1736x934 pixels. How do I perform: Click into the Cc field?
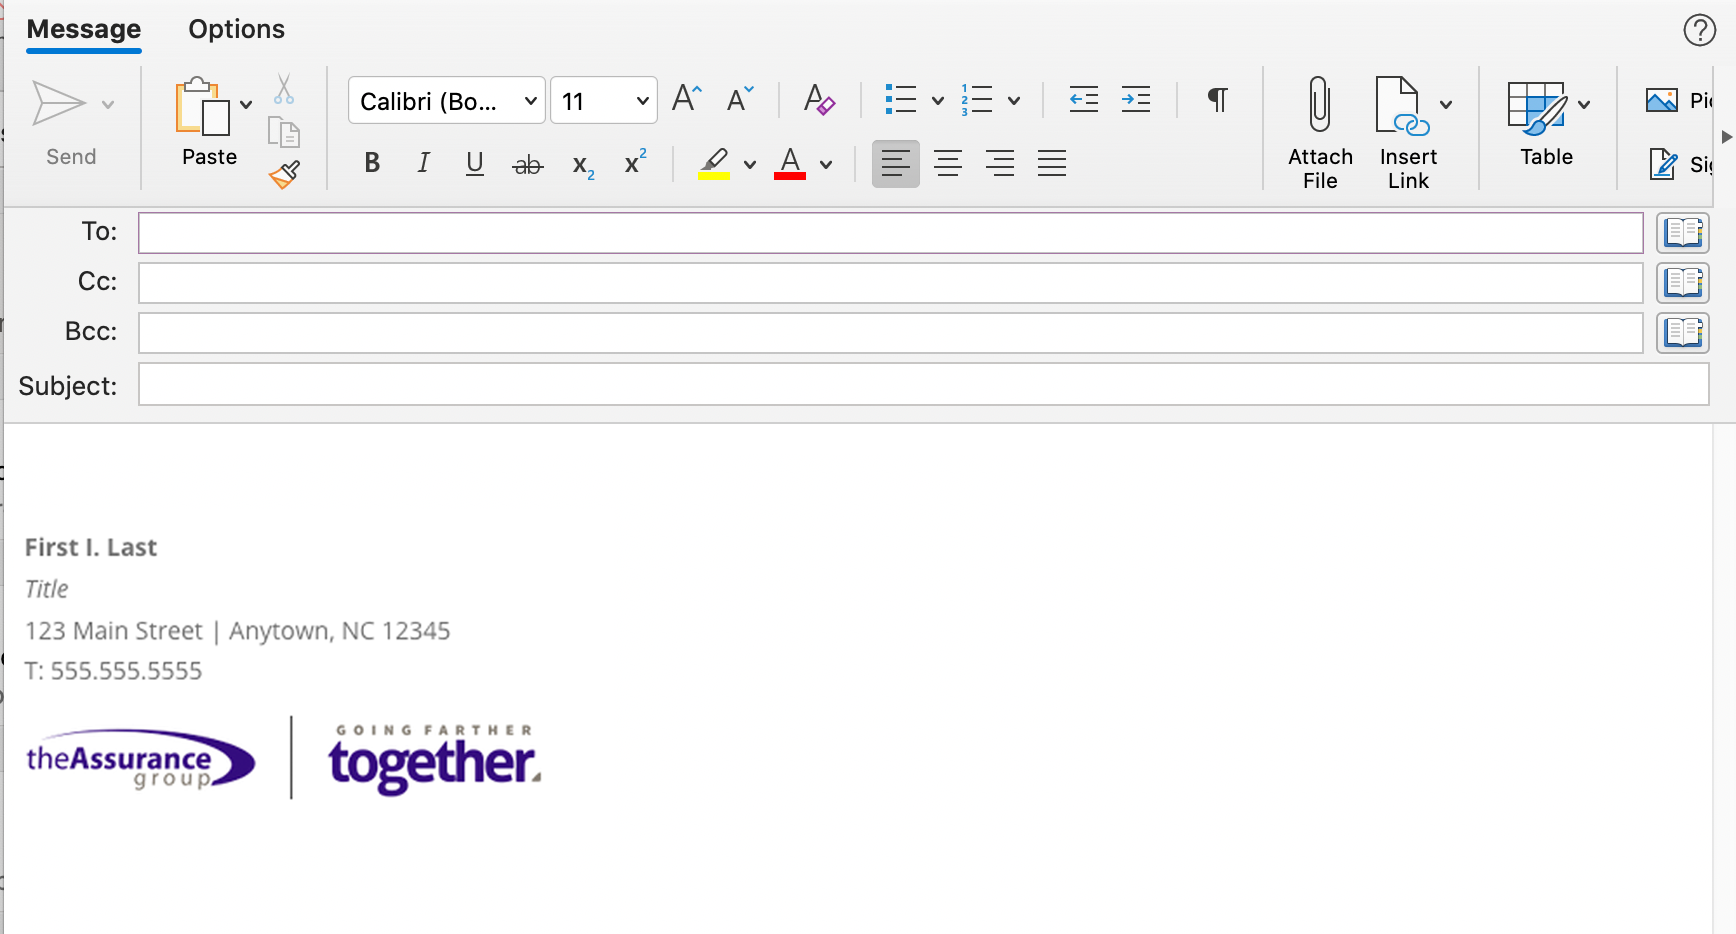(891, 283)
